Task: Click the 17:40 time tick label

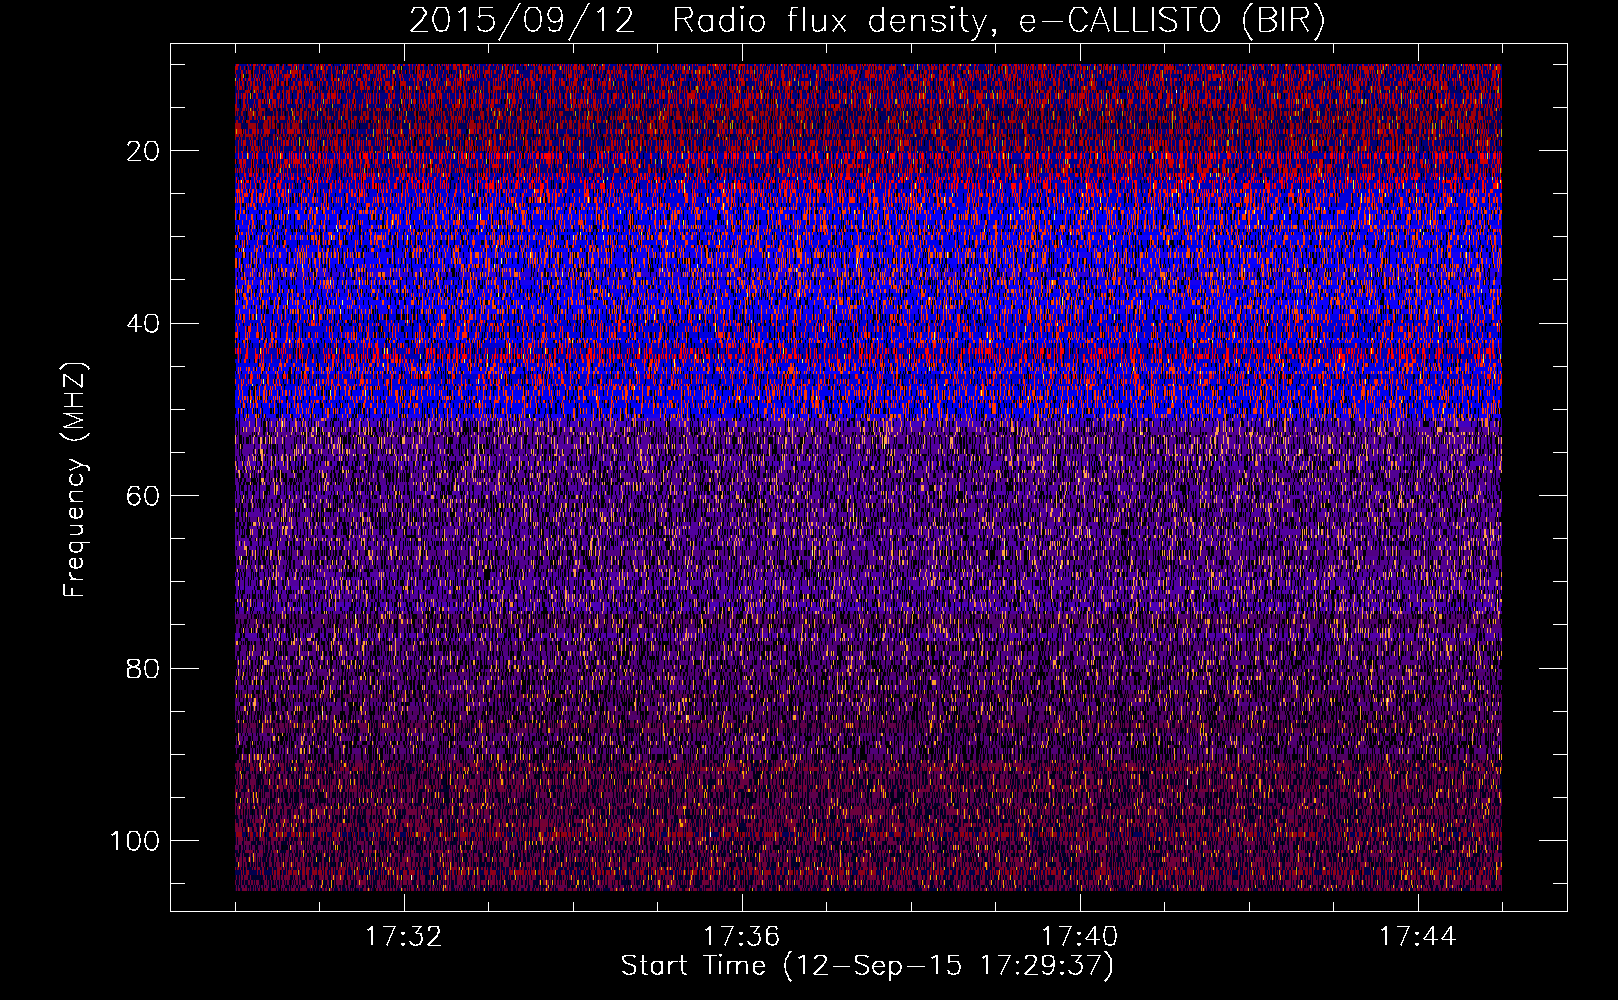Action: [1080, 937]
